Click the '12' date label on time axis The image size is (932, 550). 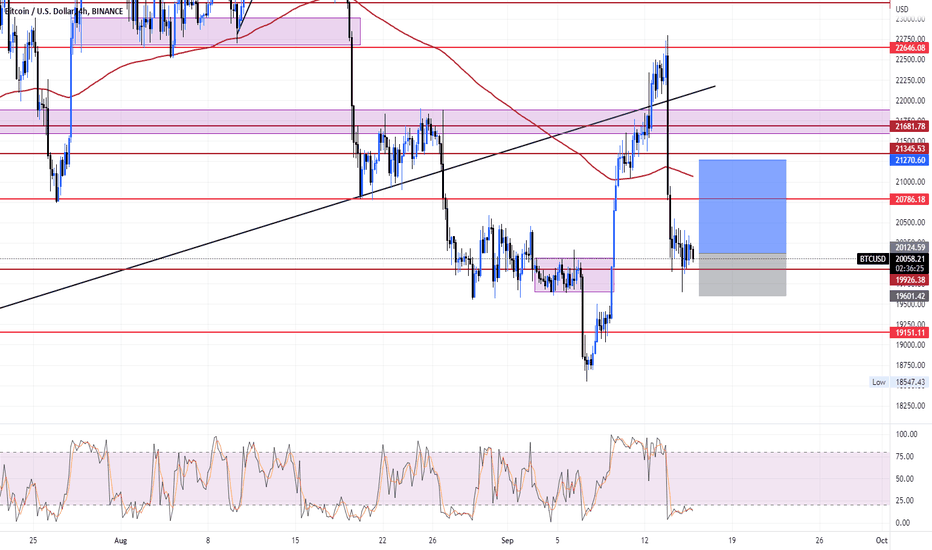coord(645,540)
